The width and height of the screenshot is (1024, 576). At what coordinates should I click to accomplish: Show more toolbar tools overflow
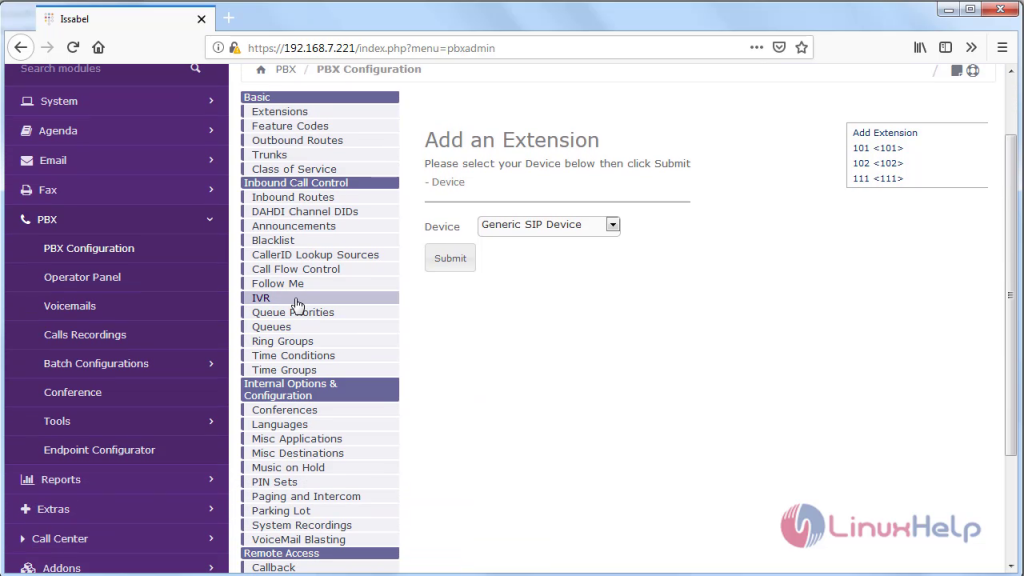point(971,47)
